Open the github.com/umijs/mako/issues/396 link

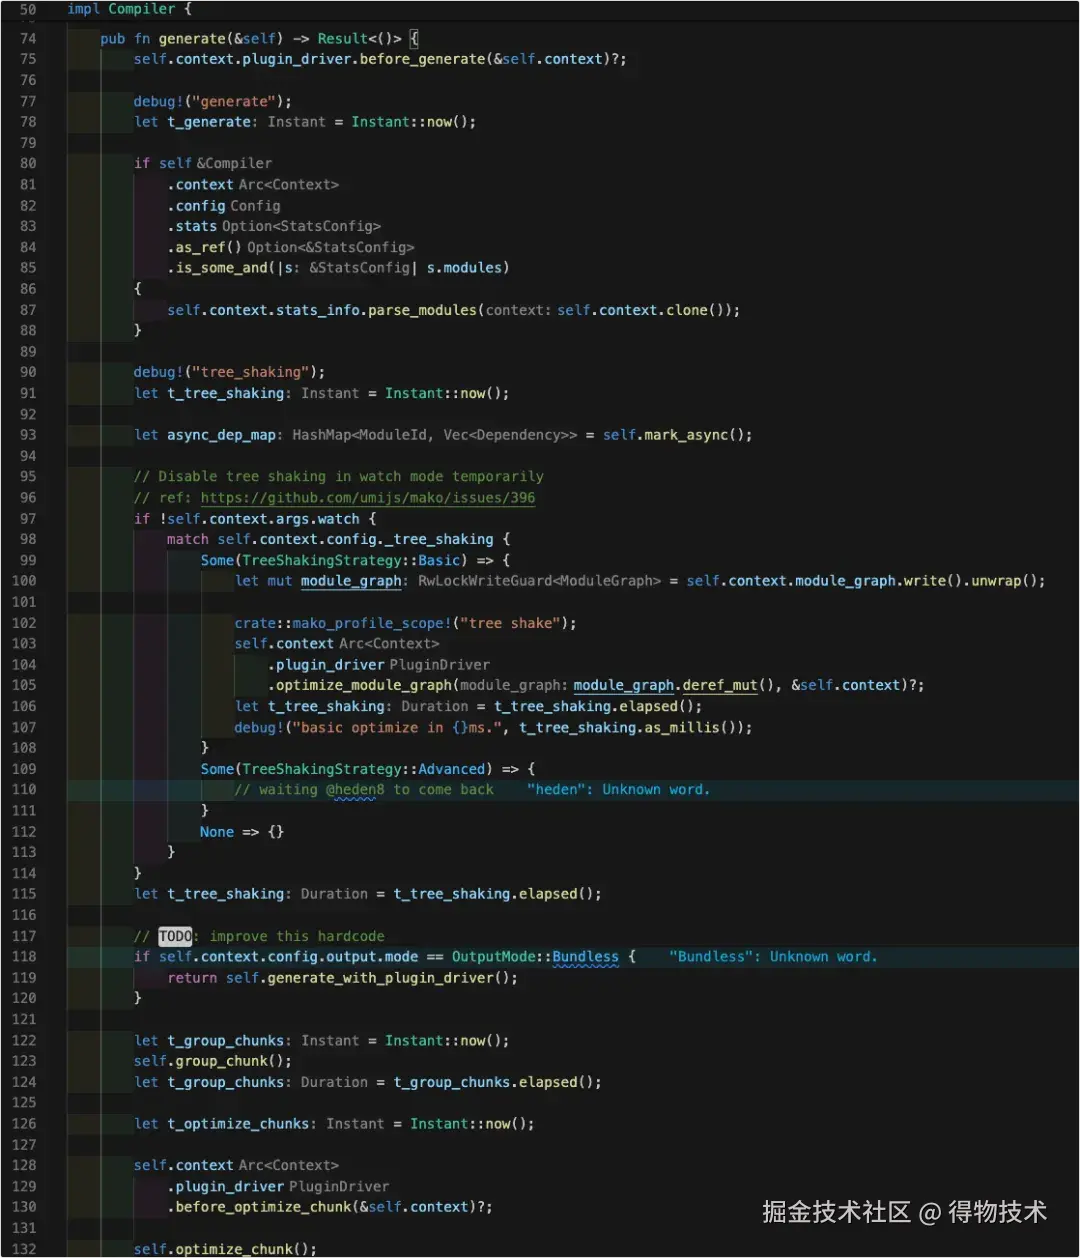pos(368,497)
